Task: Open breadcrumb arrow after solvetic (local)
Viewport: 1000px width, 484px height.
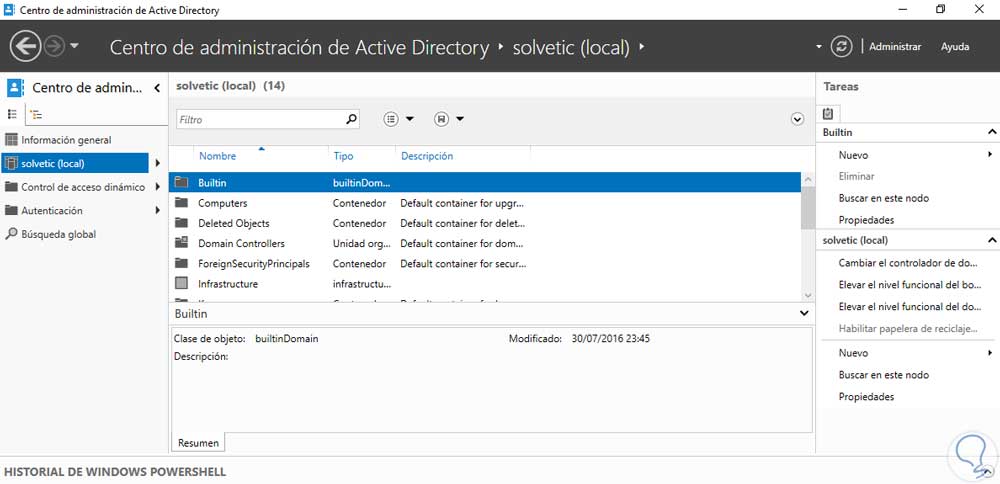Action: (641, 47)
